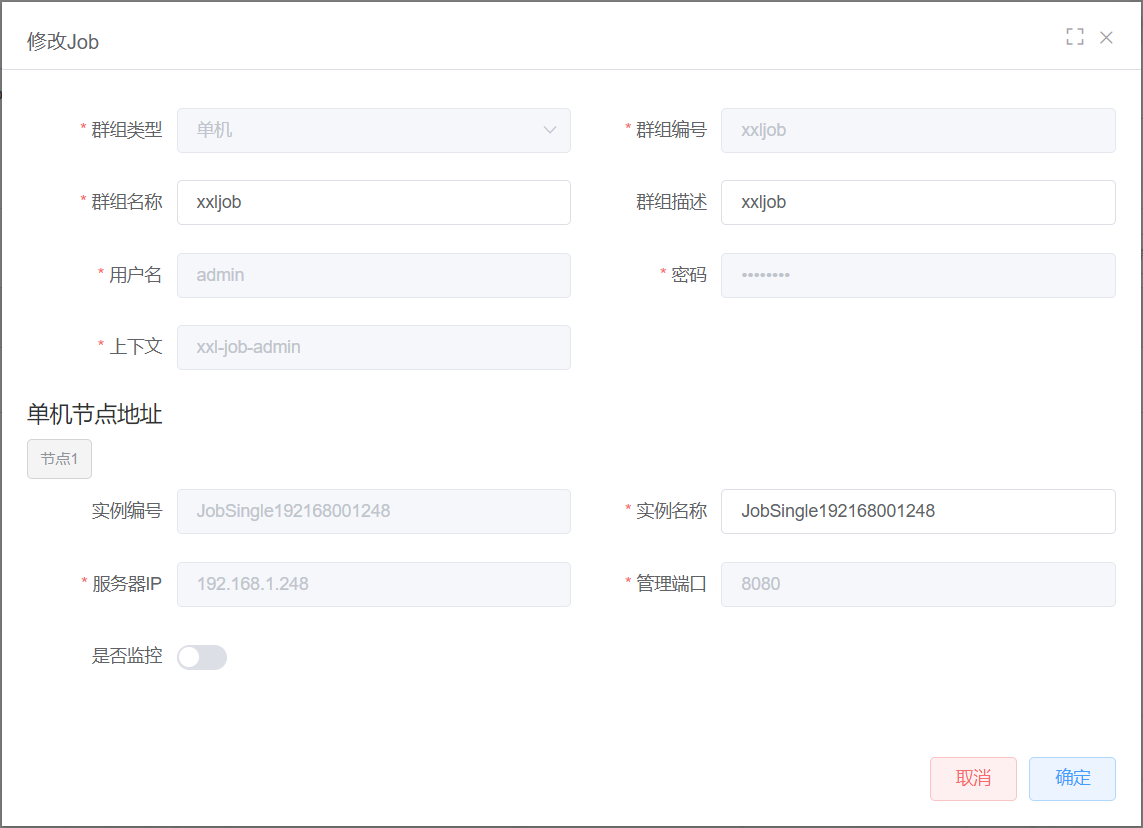
Task: Click the 修改Job dialog title
Action: tap(63, 42)
